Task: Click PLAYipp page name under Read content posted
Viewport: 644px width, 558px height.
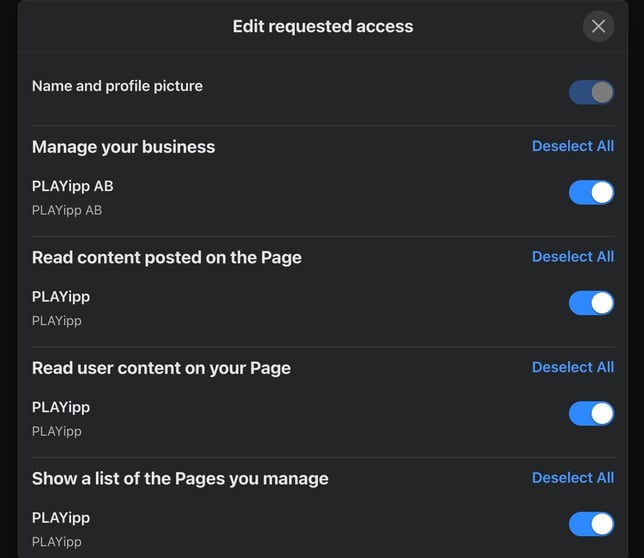Action: pyautogui.click(x=60, y=297)
